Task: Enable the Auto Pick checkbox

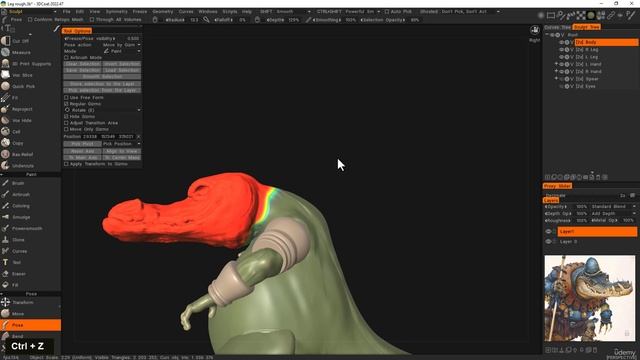Action: click(387, 11)
